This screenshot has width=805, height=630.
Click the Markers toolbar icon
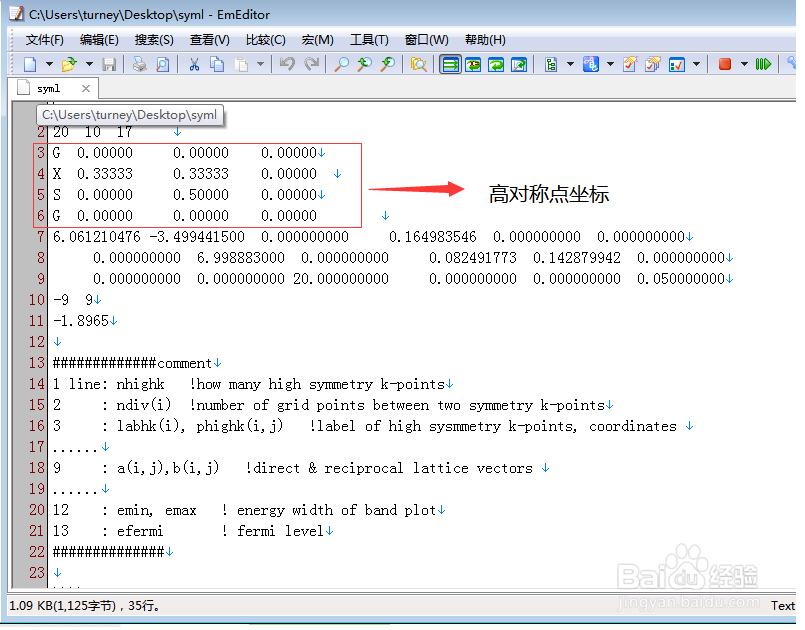591,64
